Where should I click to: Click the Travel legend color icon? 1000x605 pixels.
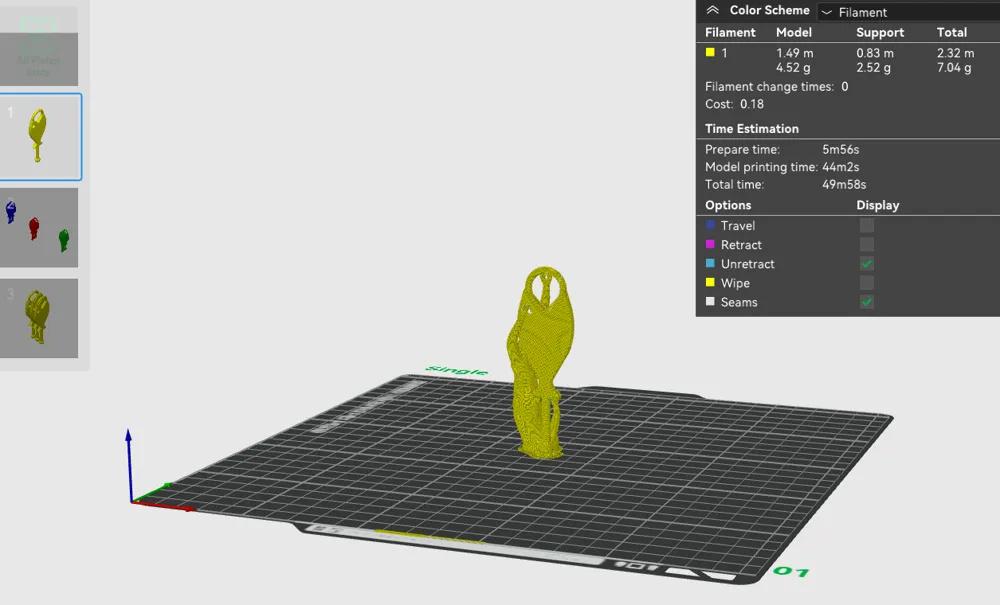[x=710, y=225]
